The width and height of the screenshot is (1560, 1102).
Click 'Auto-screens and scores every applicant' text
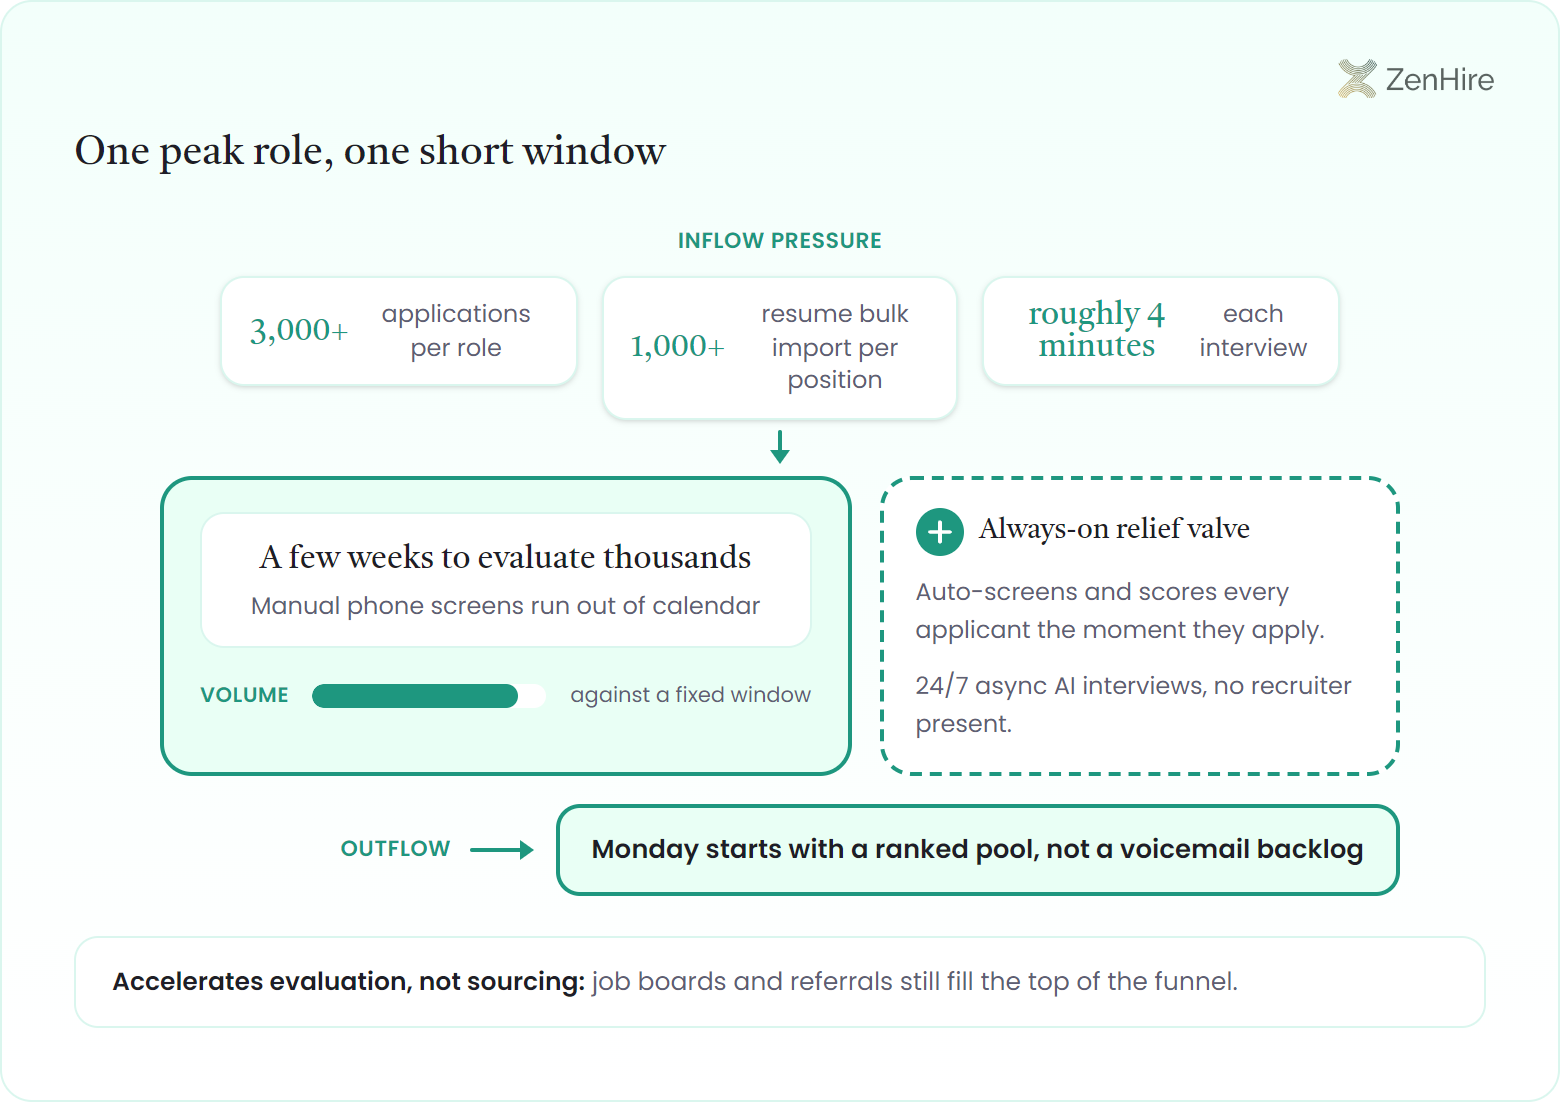point(1120,611)
